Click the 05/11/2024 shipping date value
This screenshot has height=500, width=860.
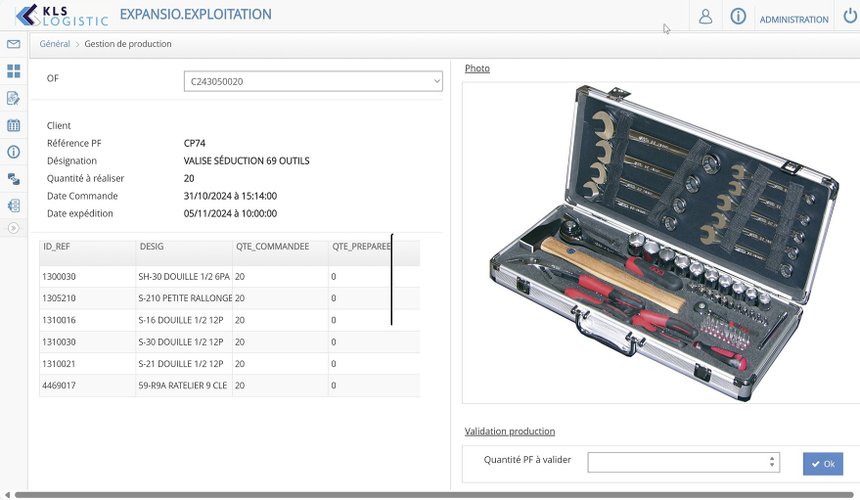click(x=230, y=213)
